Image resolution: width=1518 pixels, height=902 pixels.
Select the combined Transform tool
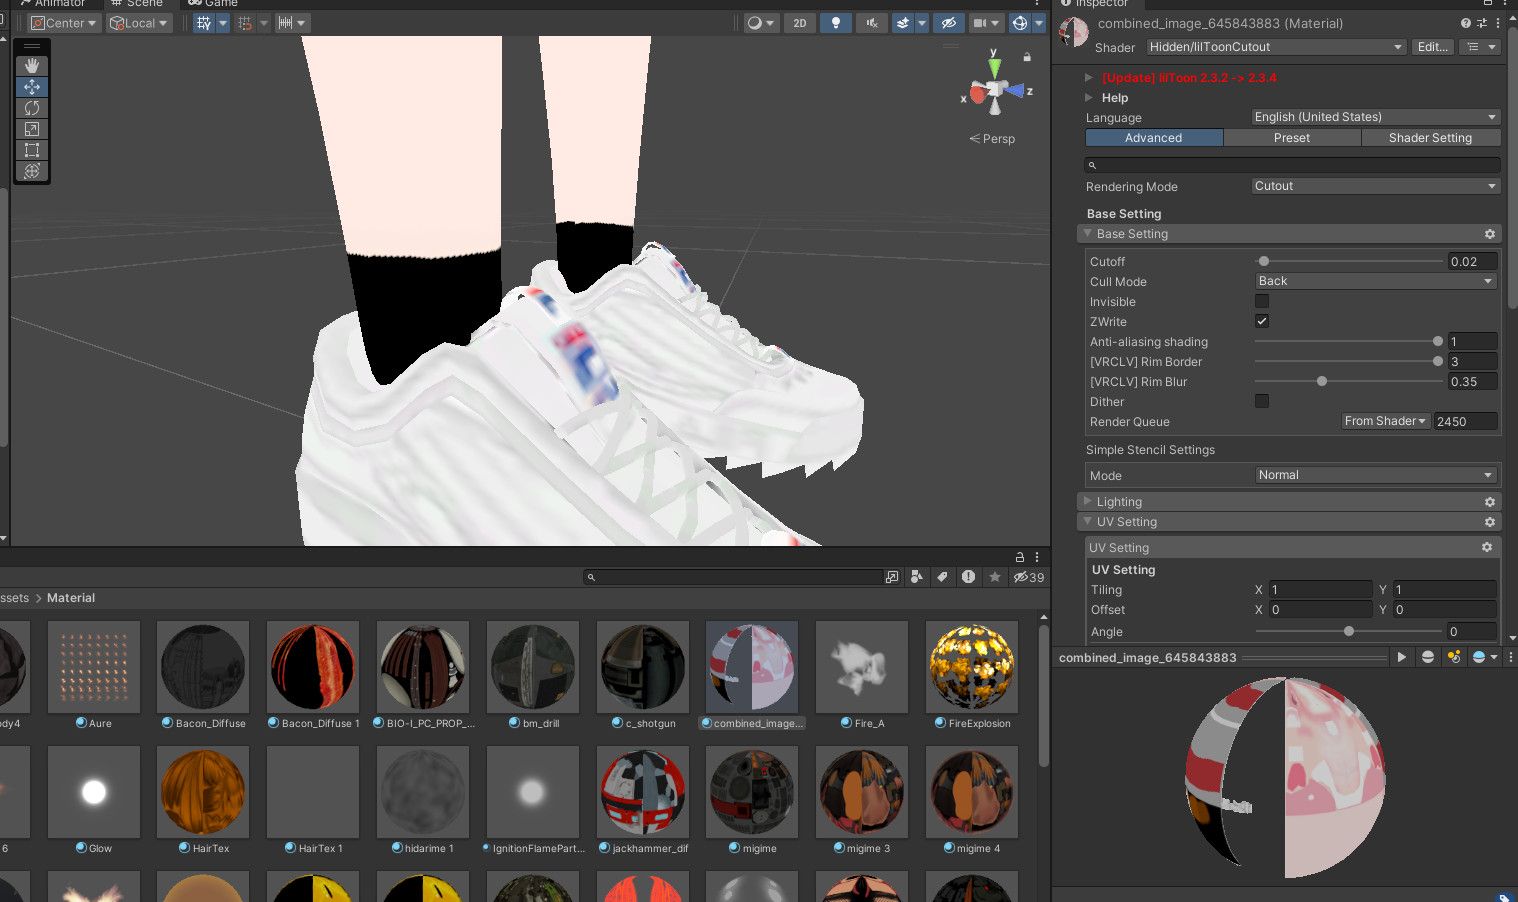(32, 171)
